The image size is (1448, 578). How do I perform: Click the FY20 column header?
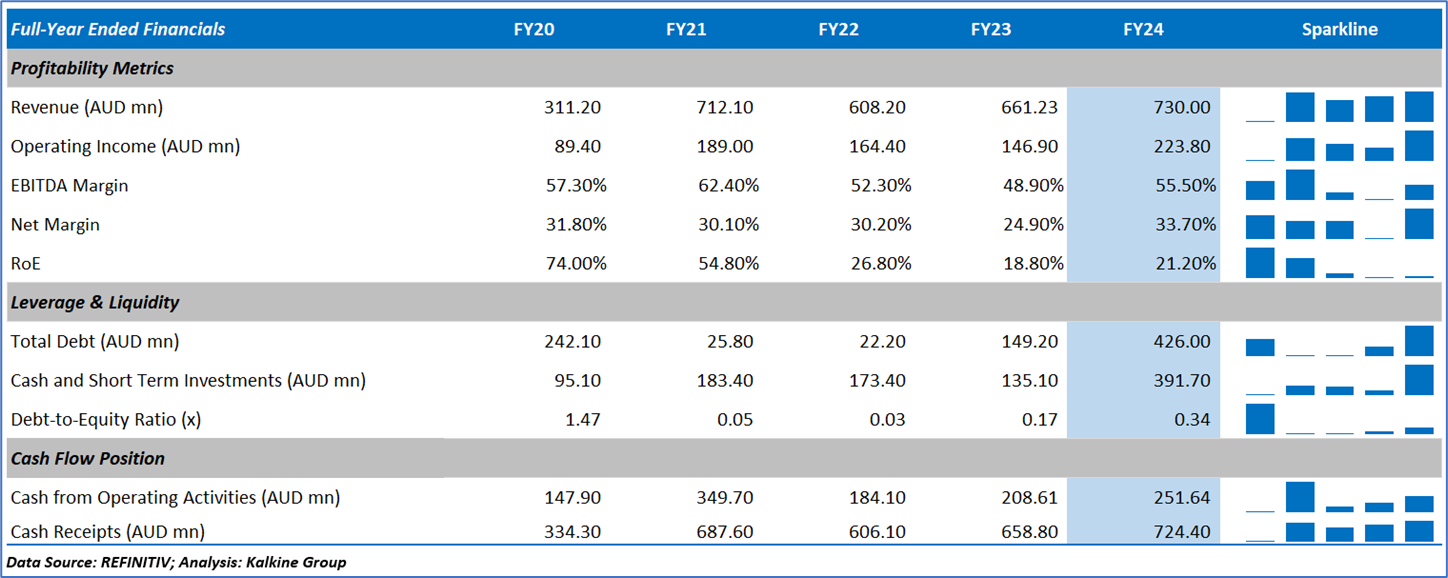coord(534,29)
